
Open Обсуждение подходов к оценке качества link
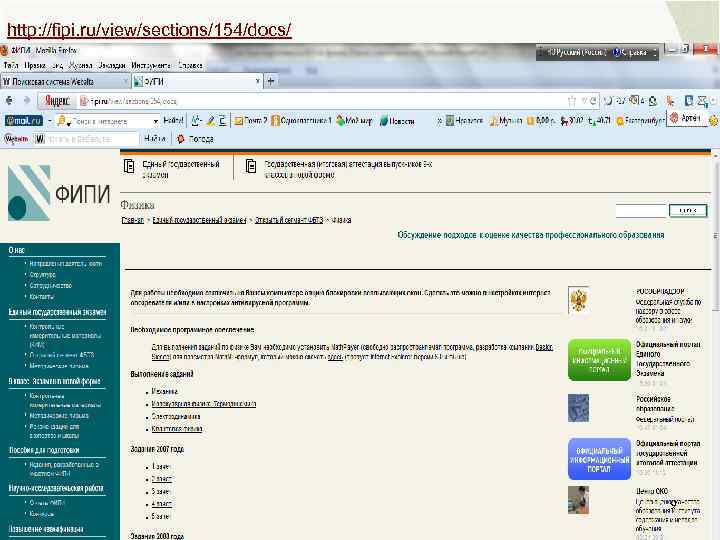click(x=531, y=235)
